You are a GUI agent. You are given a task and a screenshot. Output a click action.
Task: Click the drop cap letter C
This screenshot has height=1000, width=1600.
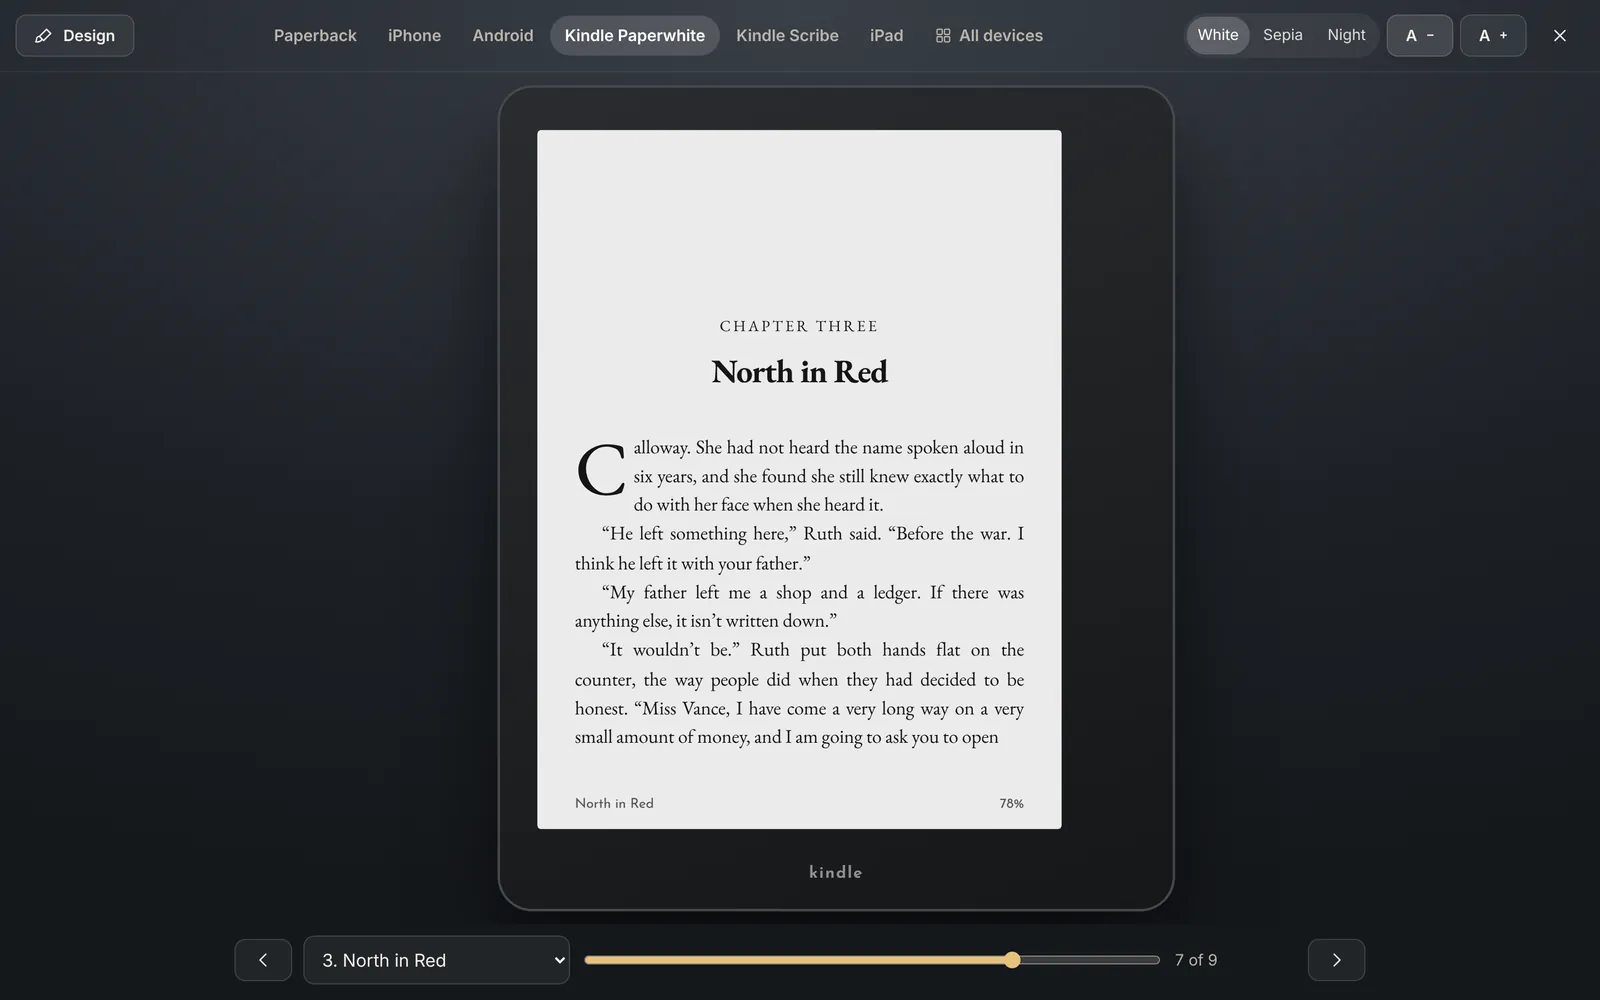click(x=601, y=470)
